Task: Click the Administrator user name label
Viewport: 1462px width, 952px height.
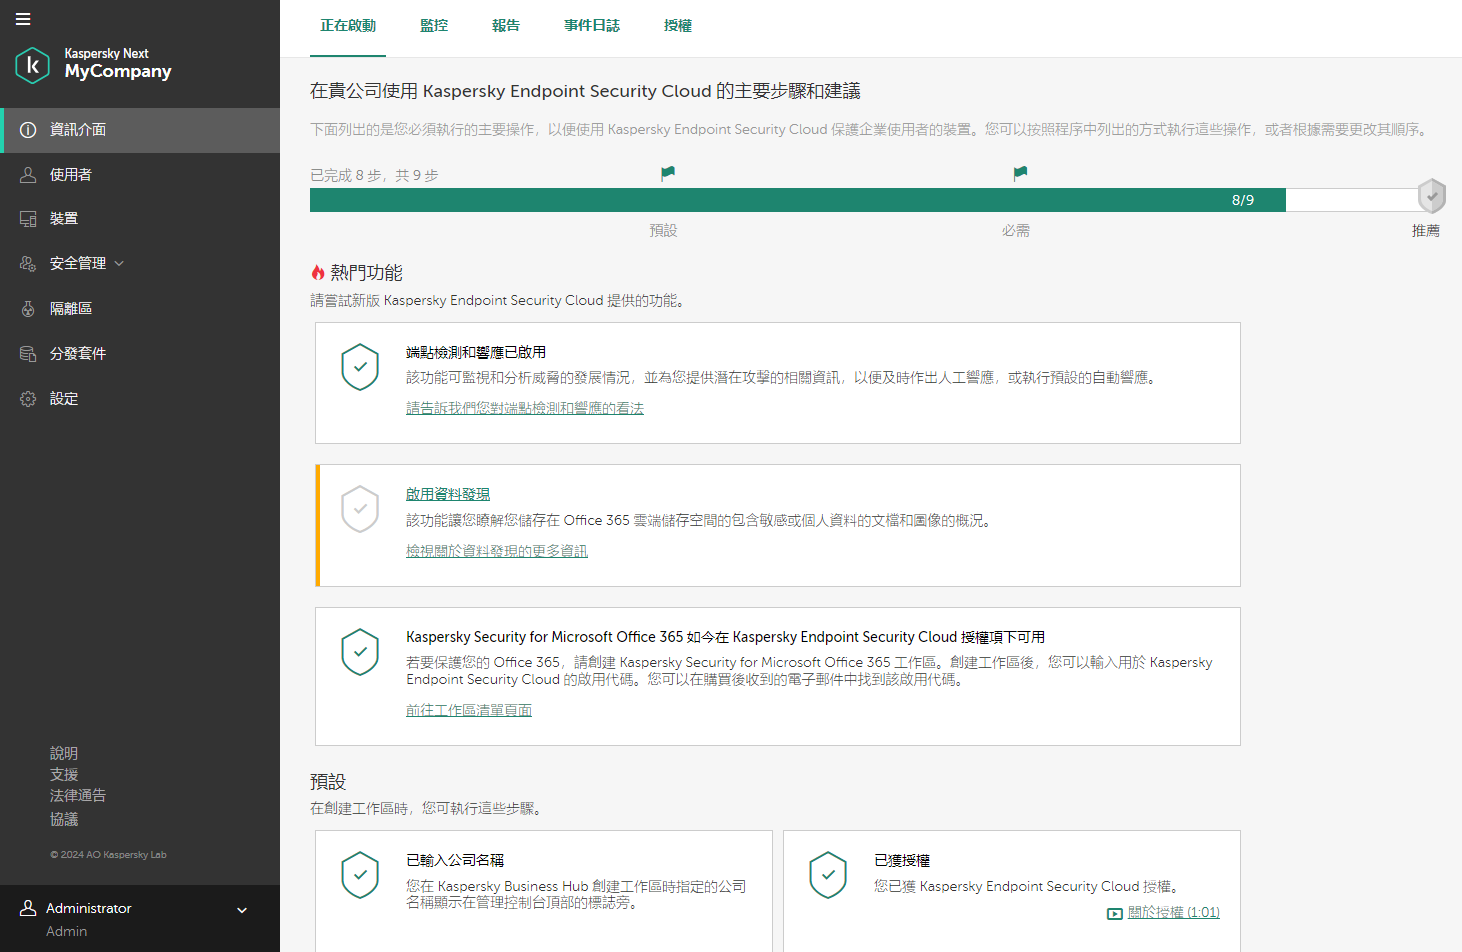Action: [89, 908]
